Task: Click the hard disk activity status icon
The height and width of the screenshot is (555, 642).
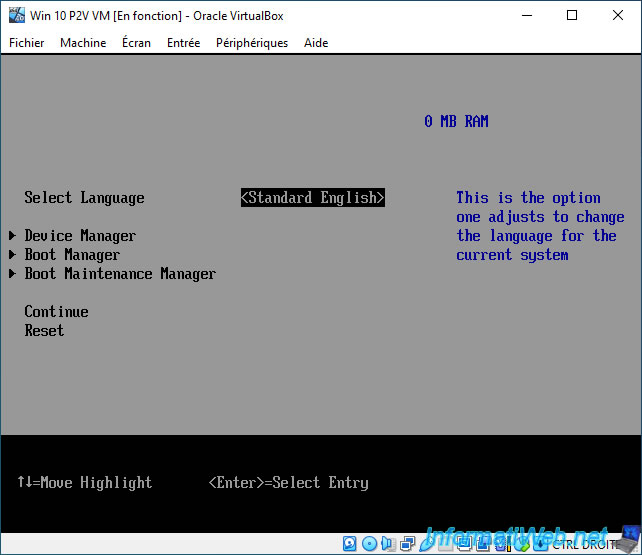Action: (350, 544)
